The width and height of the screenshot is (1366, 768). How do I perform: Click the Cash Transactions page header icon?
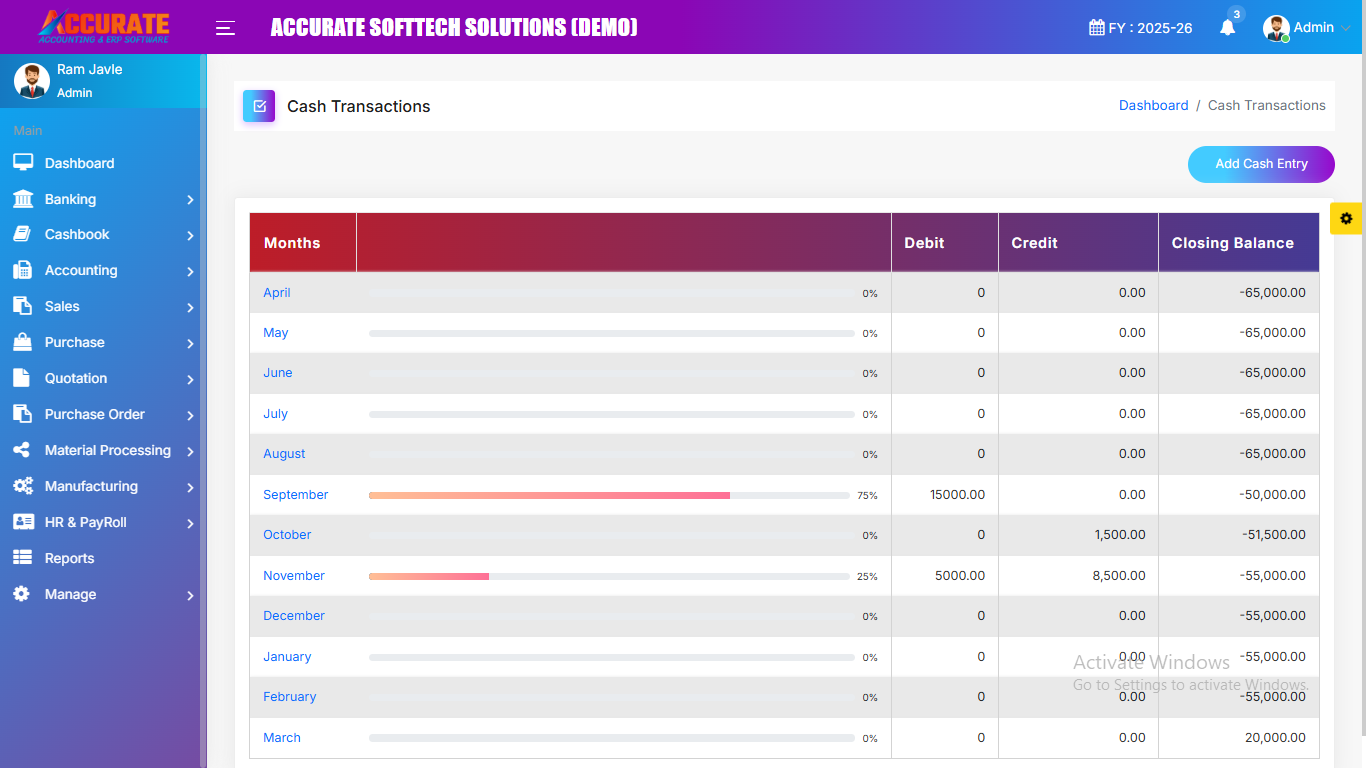[x=259, y=106]
